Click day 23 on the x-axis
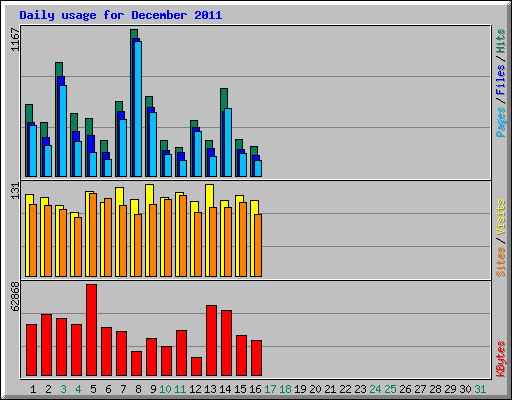 [360, 389]
